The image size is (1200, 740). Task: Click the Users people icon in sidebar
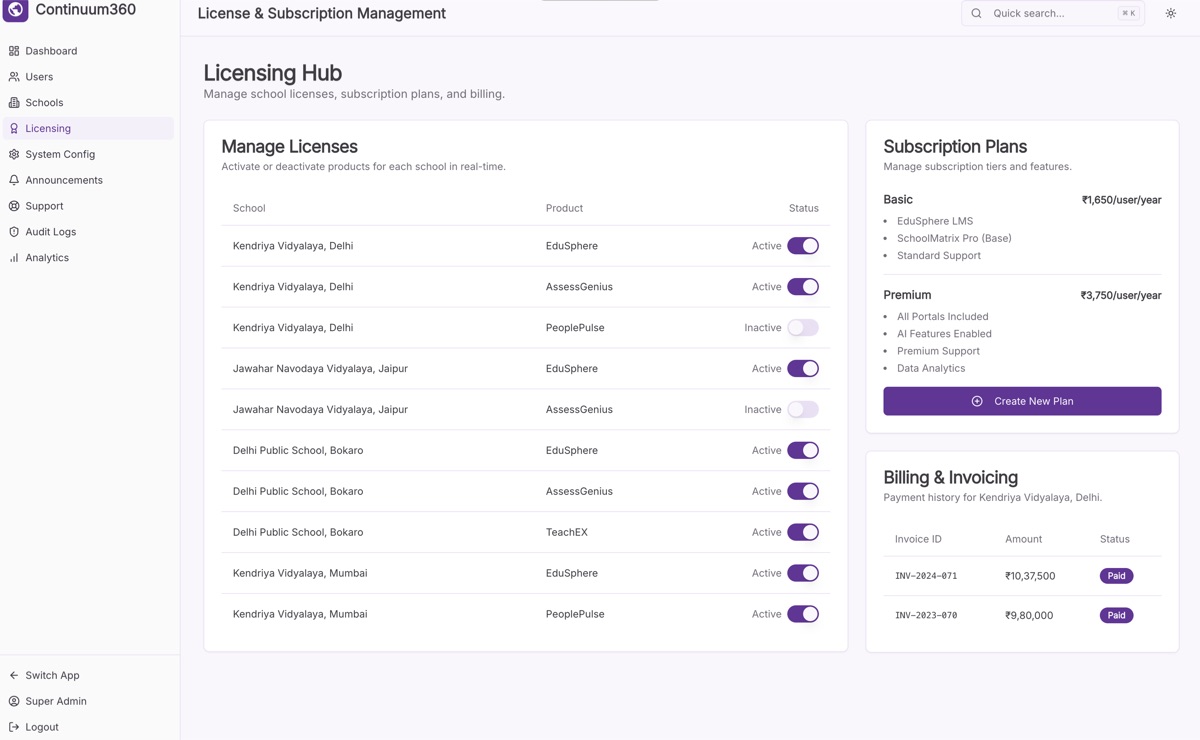(x=14, y=77)
